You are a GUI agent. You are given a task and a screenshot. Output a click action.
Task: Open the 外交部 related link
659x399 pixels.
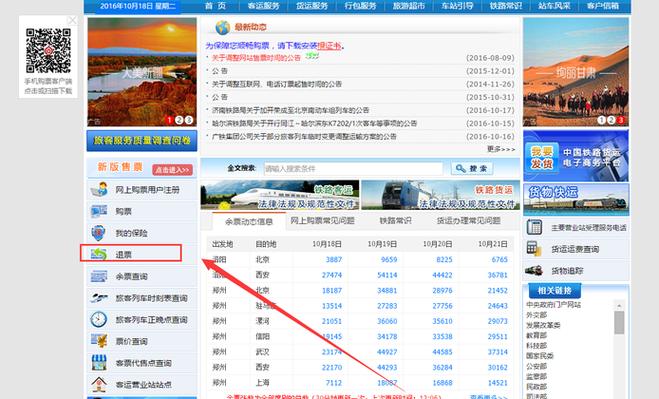coord(537,314)
